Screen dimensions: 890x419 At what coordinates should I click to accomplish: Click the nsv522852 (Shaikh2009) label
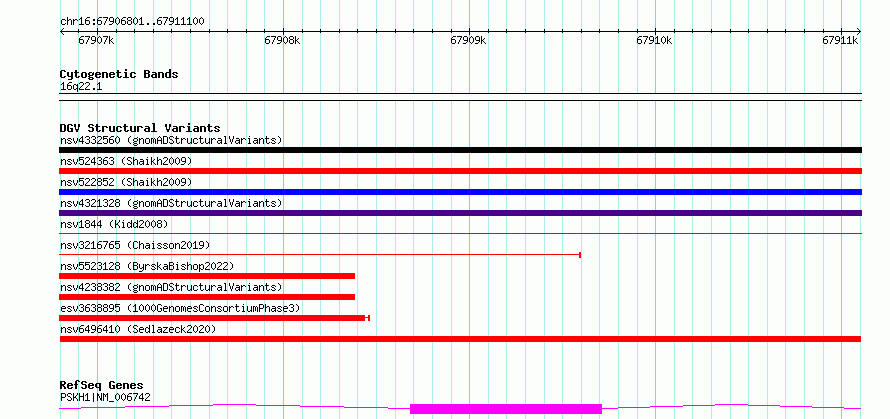tap(126, 182)
